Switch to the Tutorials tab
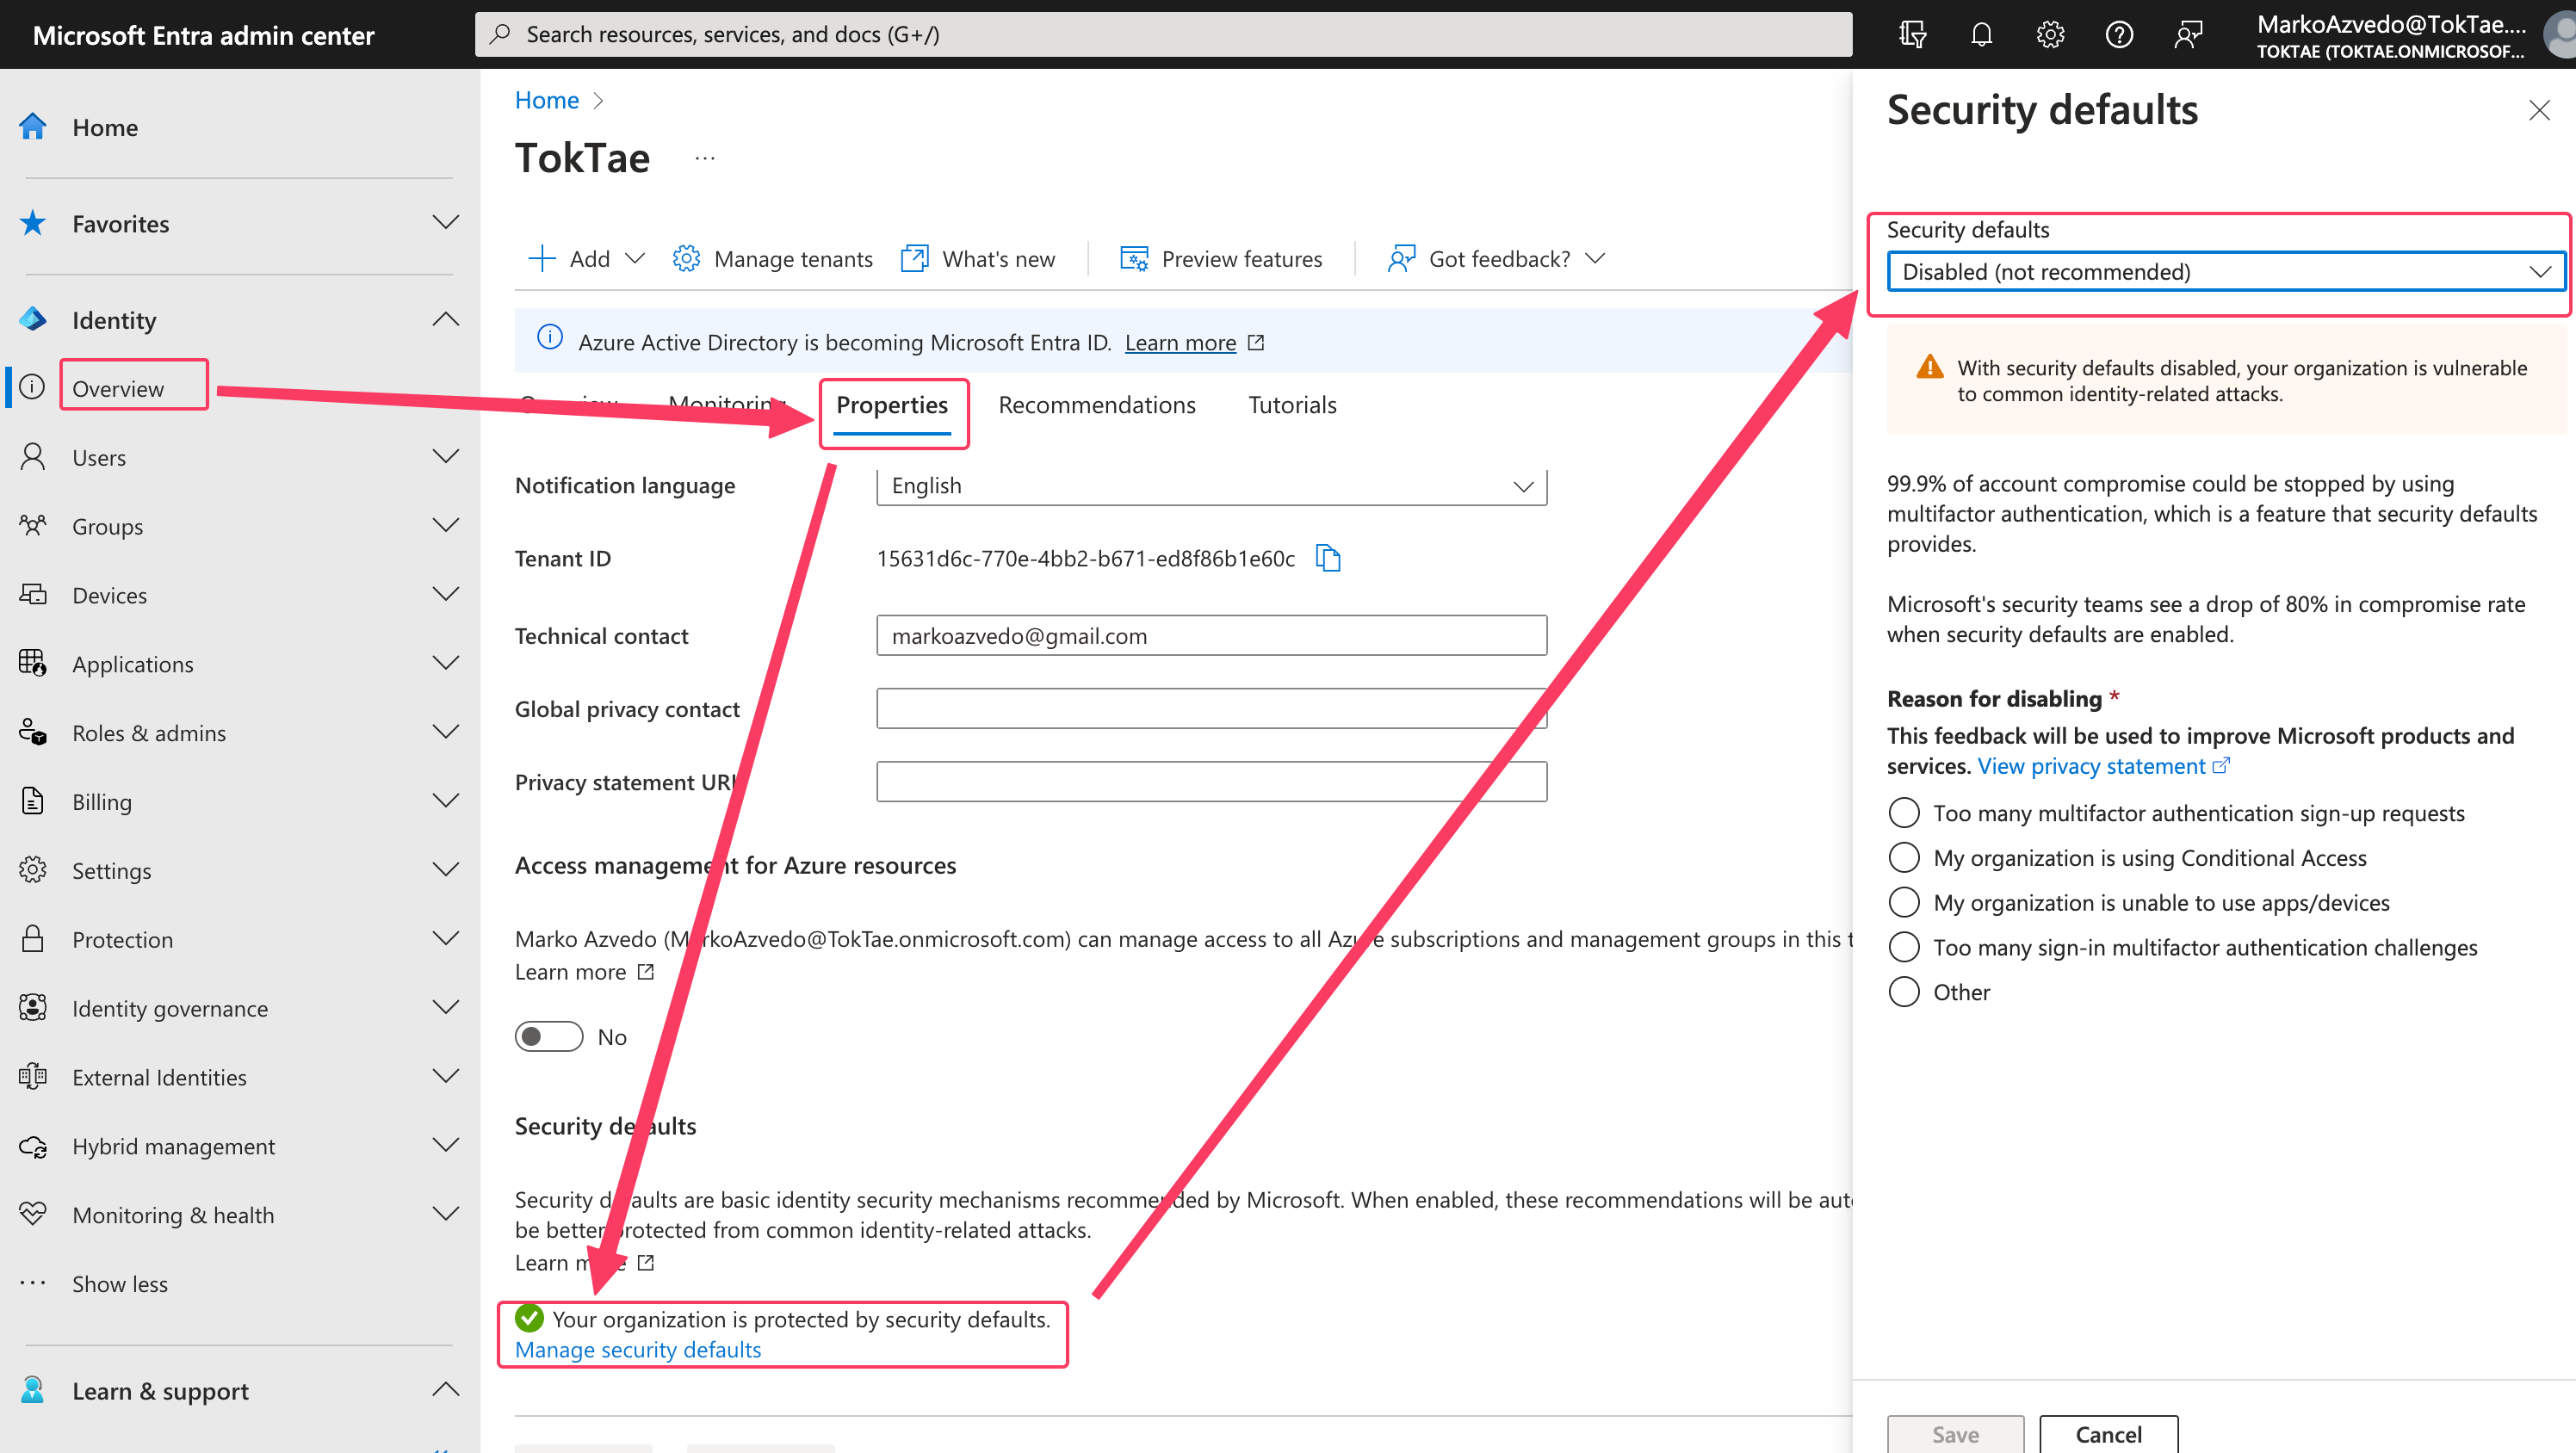The image size is (2576, 1453). click(x=1292, y=404)
